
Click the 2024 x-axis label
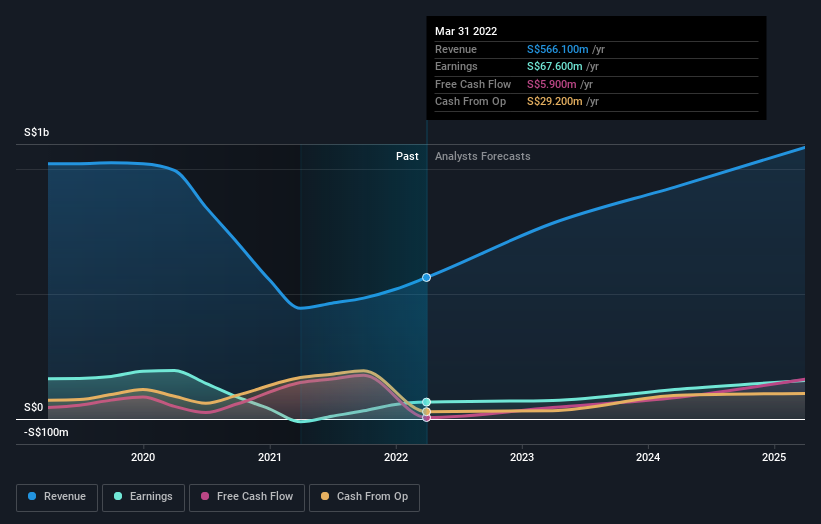pos(648,458)
